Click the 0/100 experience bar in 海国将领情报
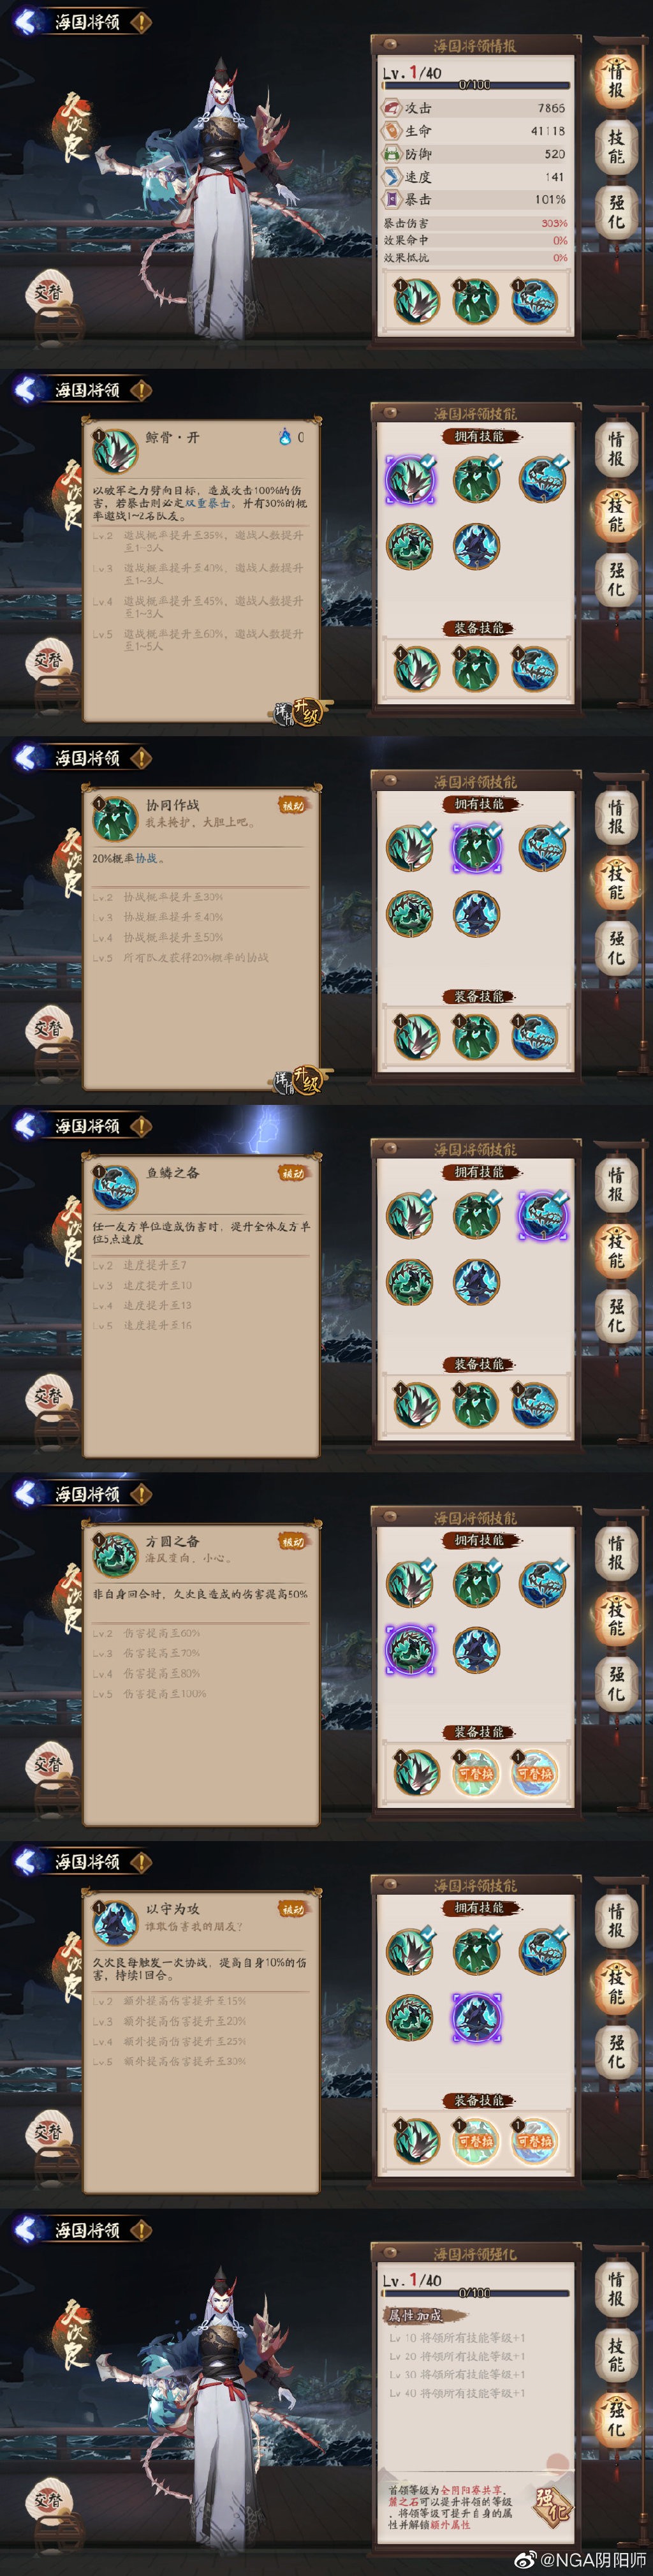 click(476, 85)
